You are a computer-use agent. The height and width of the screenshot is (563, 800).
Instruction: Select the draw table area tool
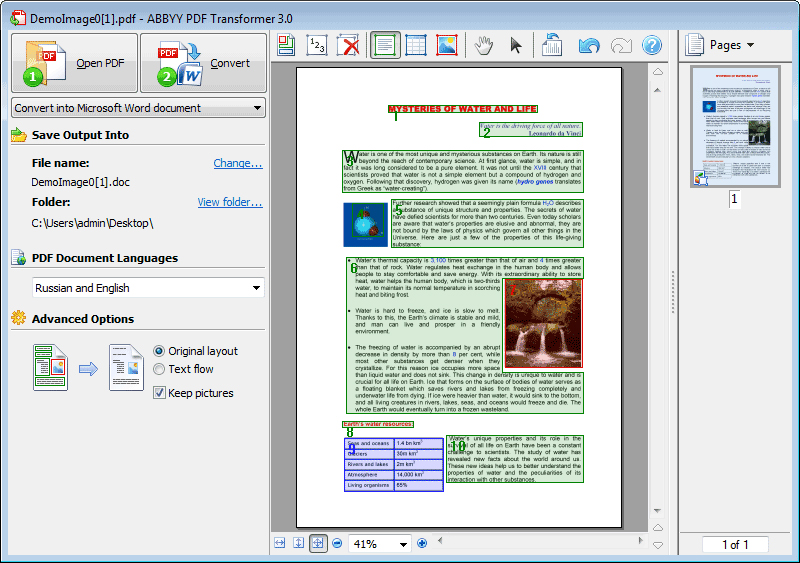pyautogui.click(x=416, y=45)
